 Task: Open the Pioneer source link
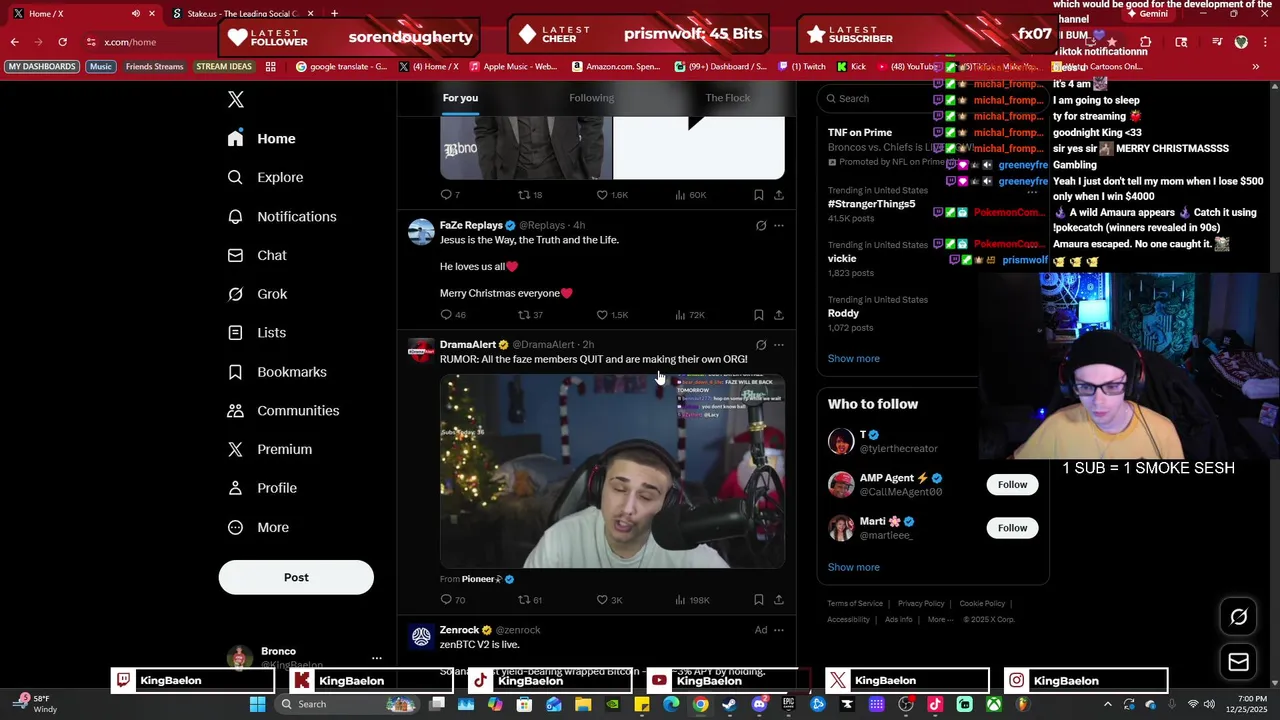(x=481, y=579)
